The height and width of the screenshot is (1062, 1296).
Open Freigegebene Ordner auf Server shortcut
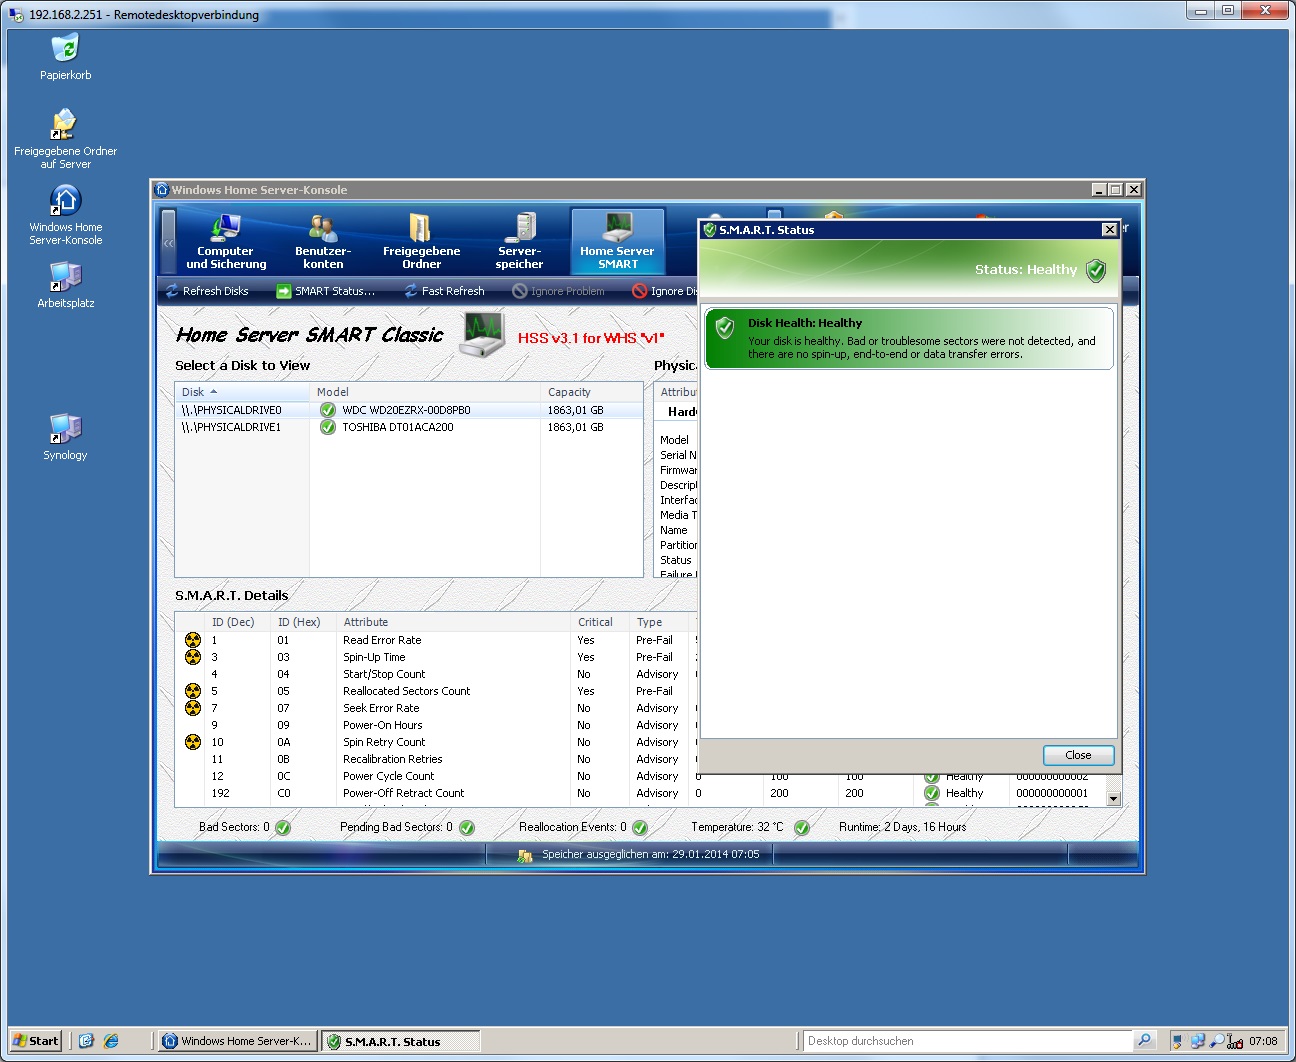coord(65,139)
